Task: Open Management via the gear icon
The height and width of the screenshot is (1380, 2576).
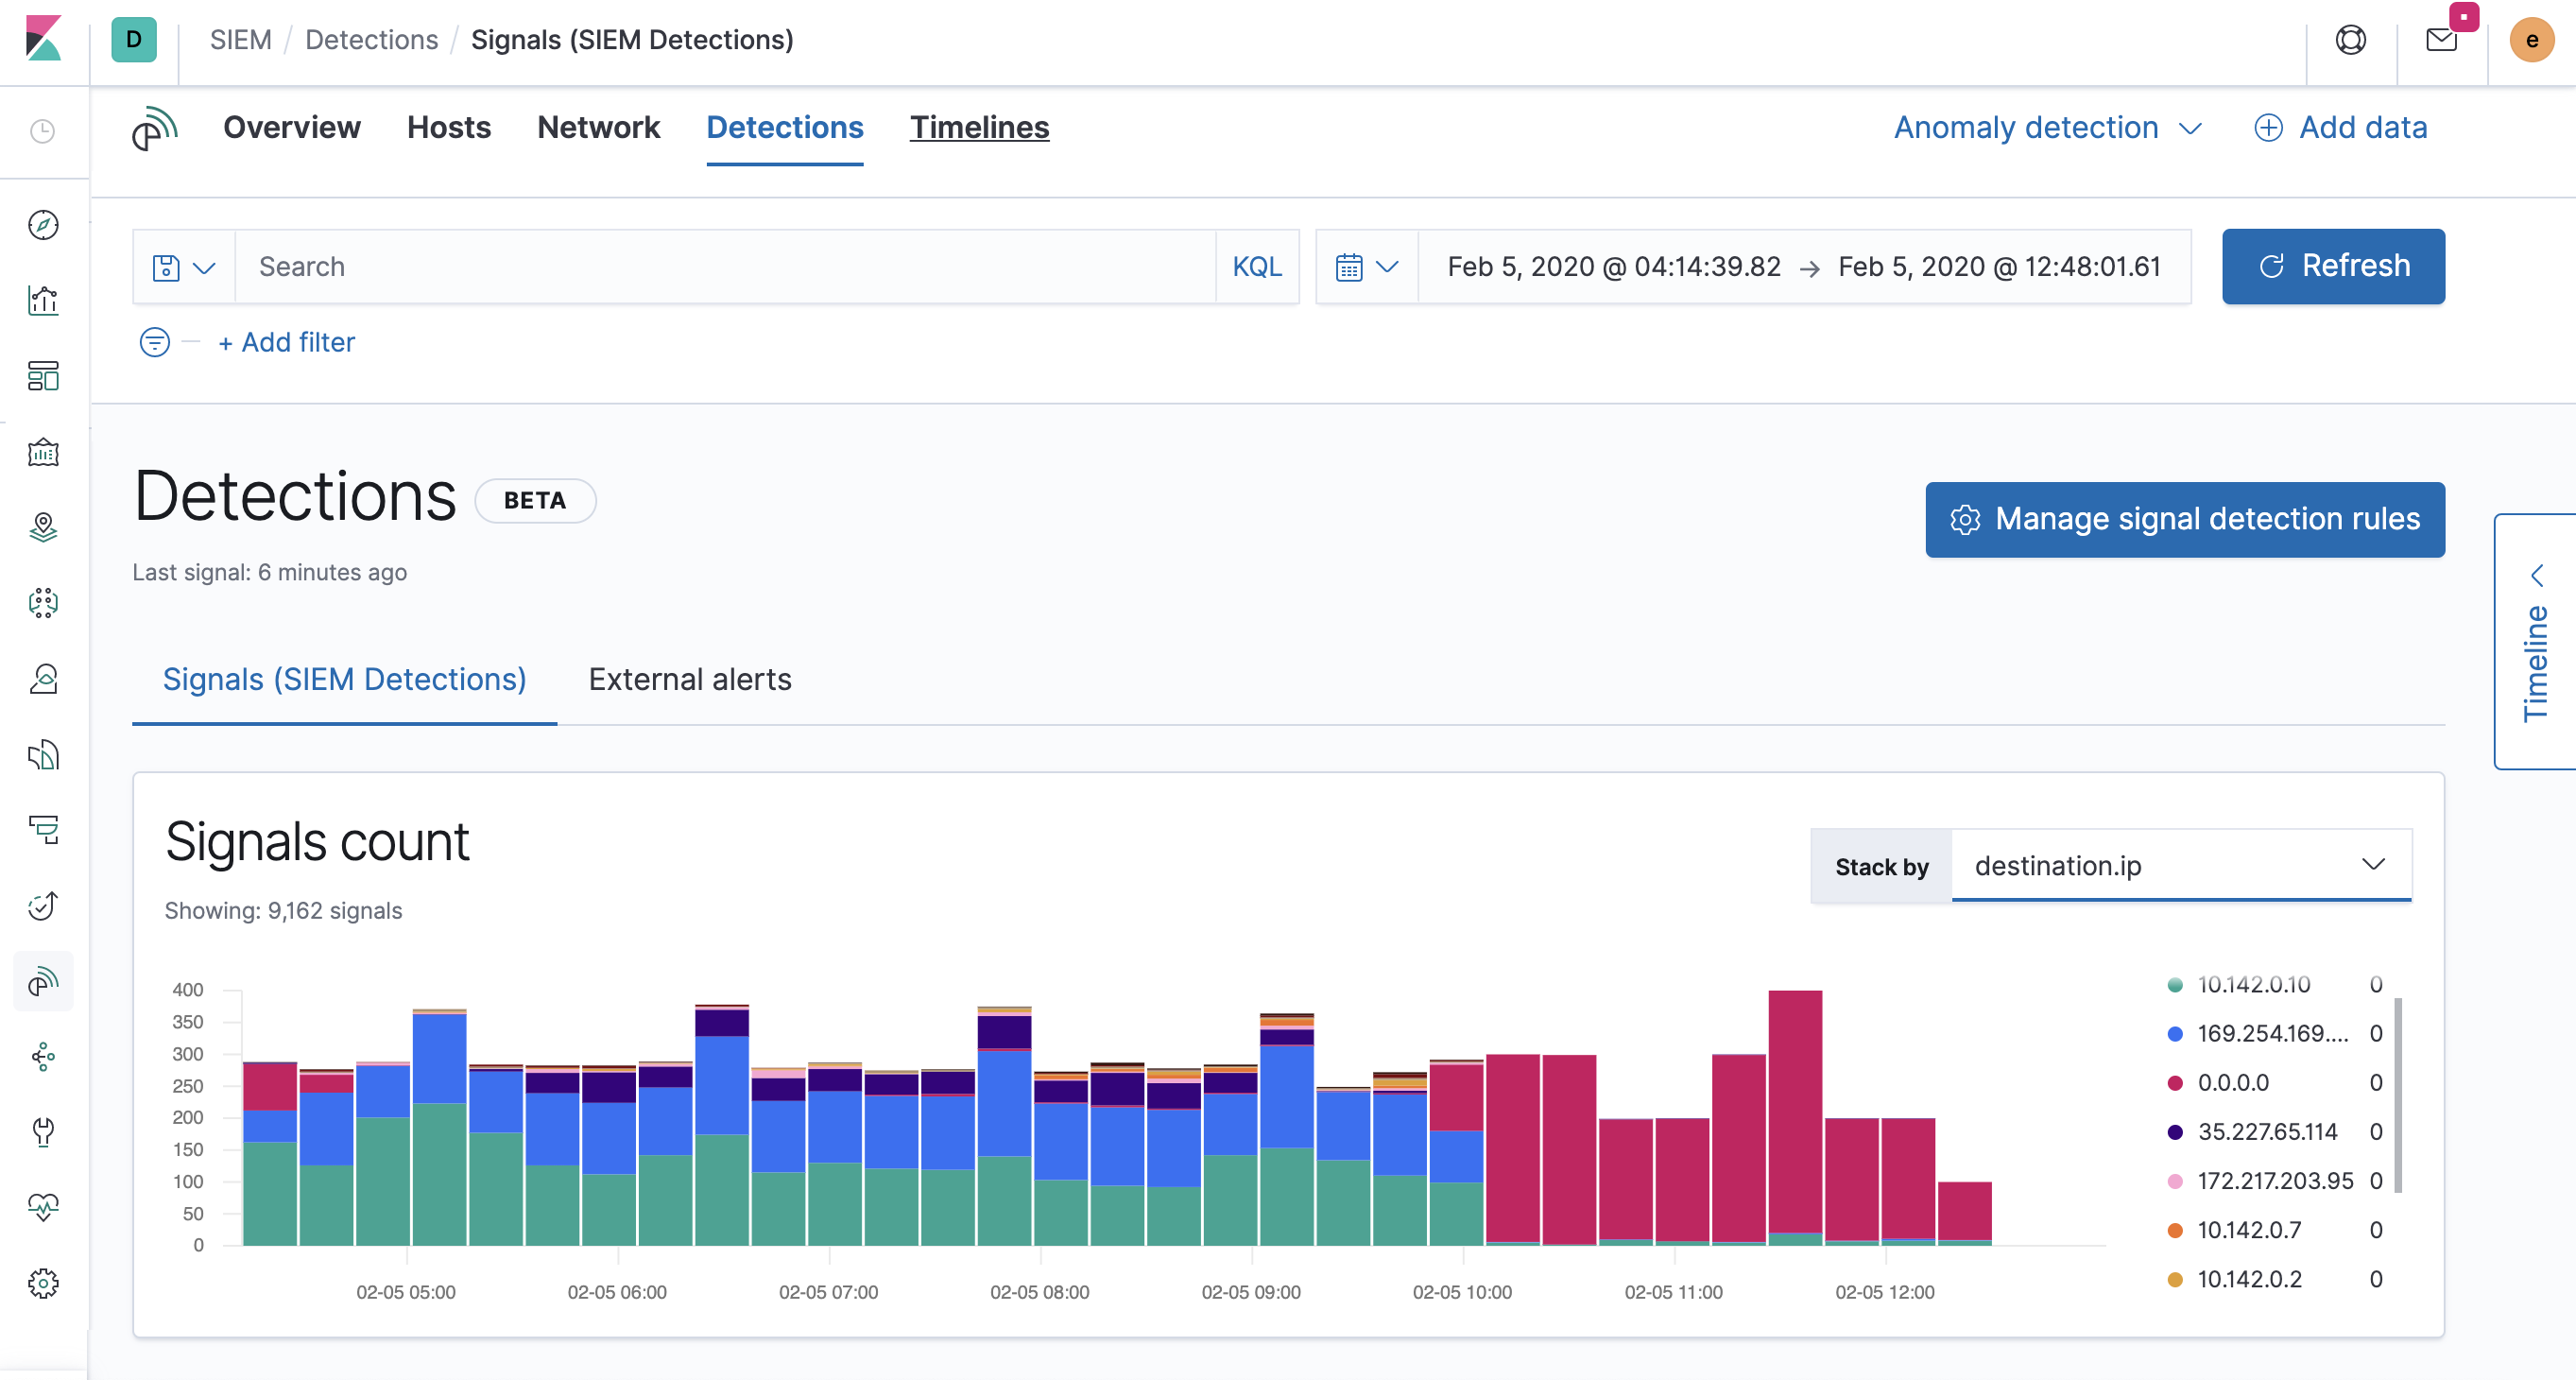Action: 43,1283
